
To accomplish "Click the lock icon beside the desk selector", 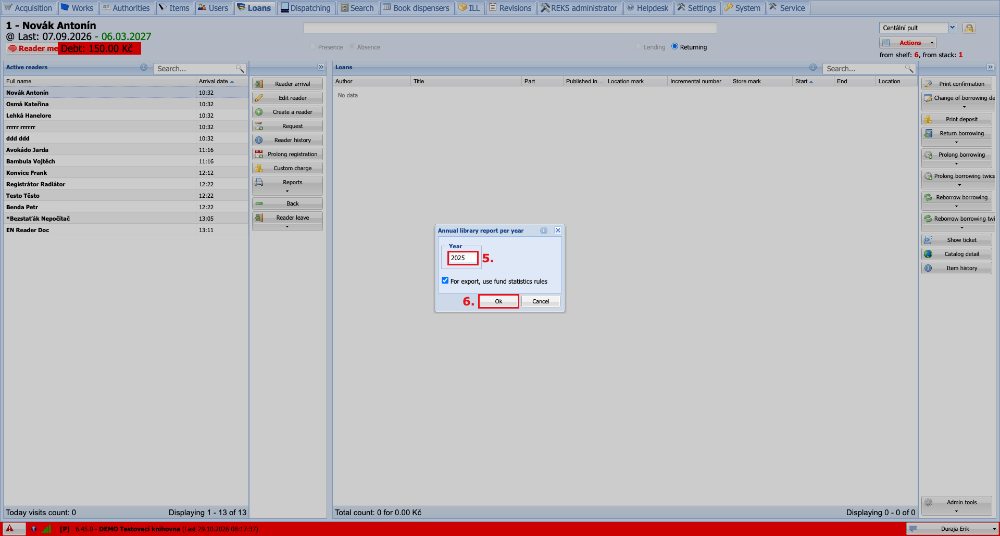I will point(969,28).
